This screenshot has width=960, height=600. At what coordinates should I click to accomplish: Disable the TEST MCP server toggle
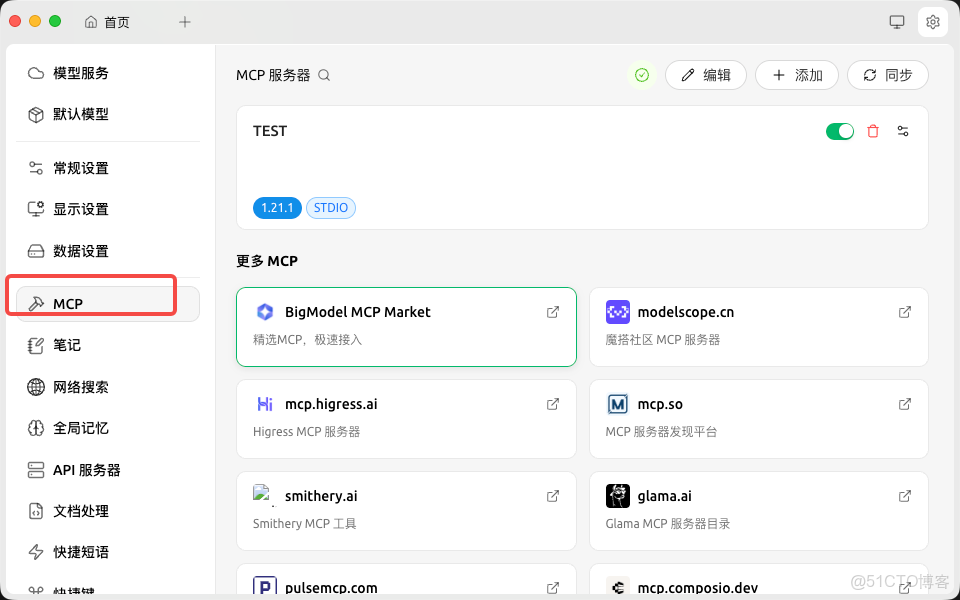coord(840,131)
